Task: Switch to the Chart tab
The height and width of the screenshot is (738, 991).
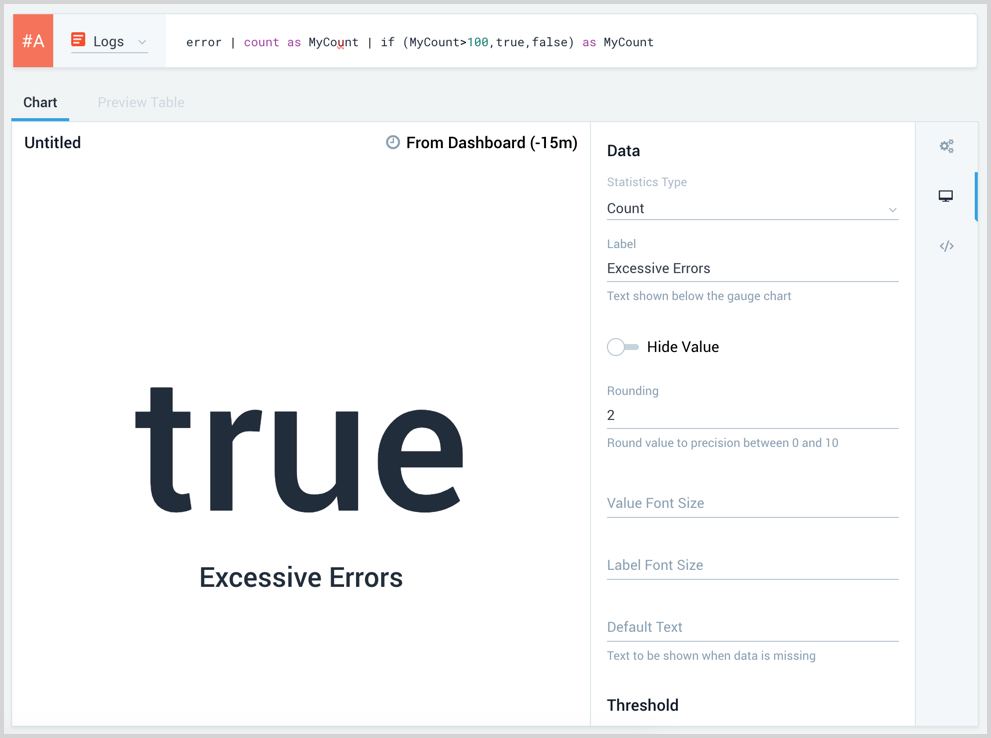Action: (40, 102)
